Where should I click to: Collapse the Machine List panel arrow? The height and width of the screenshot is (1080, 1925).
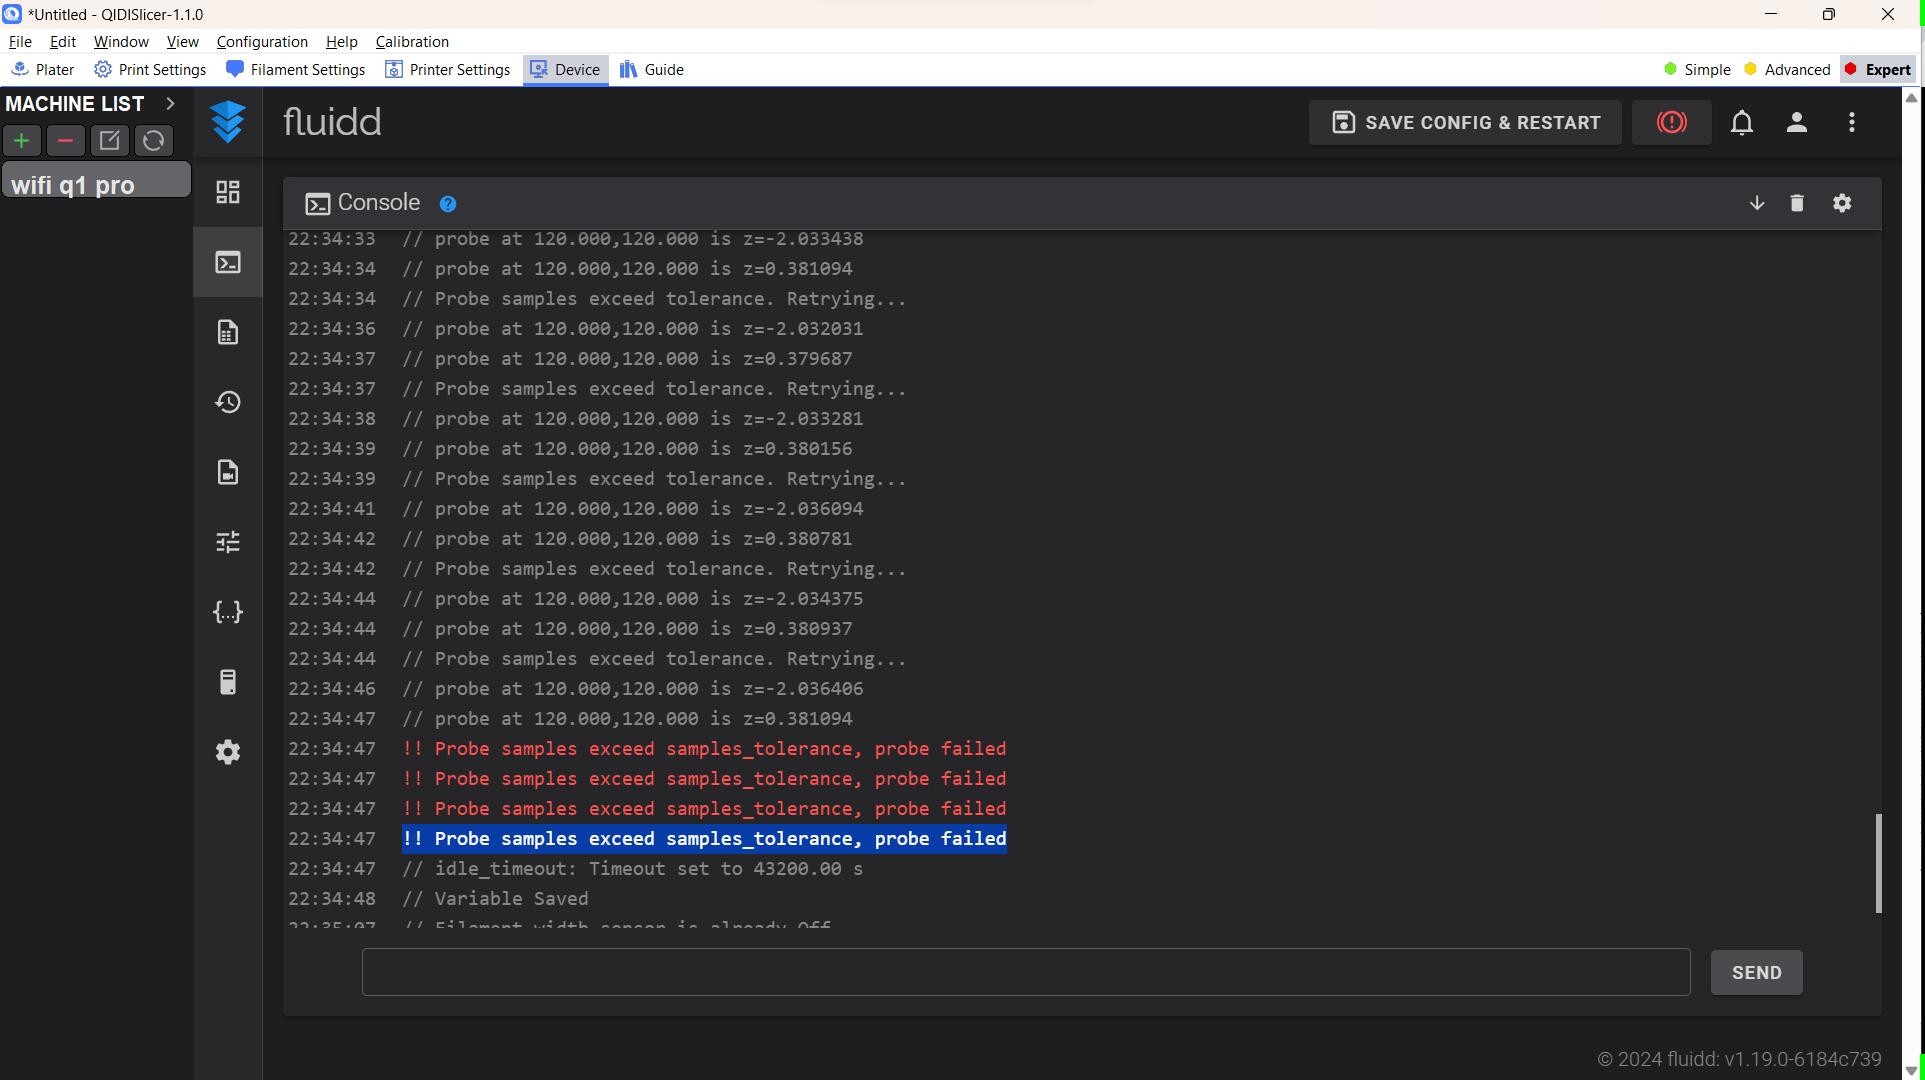[170, 103]
